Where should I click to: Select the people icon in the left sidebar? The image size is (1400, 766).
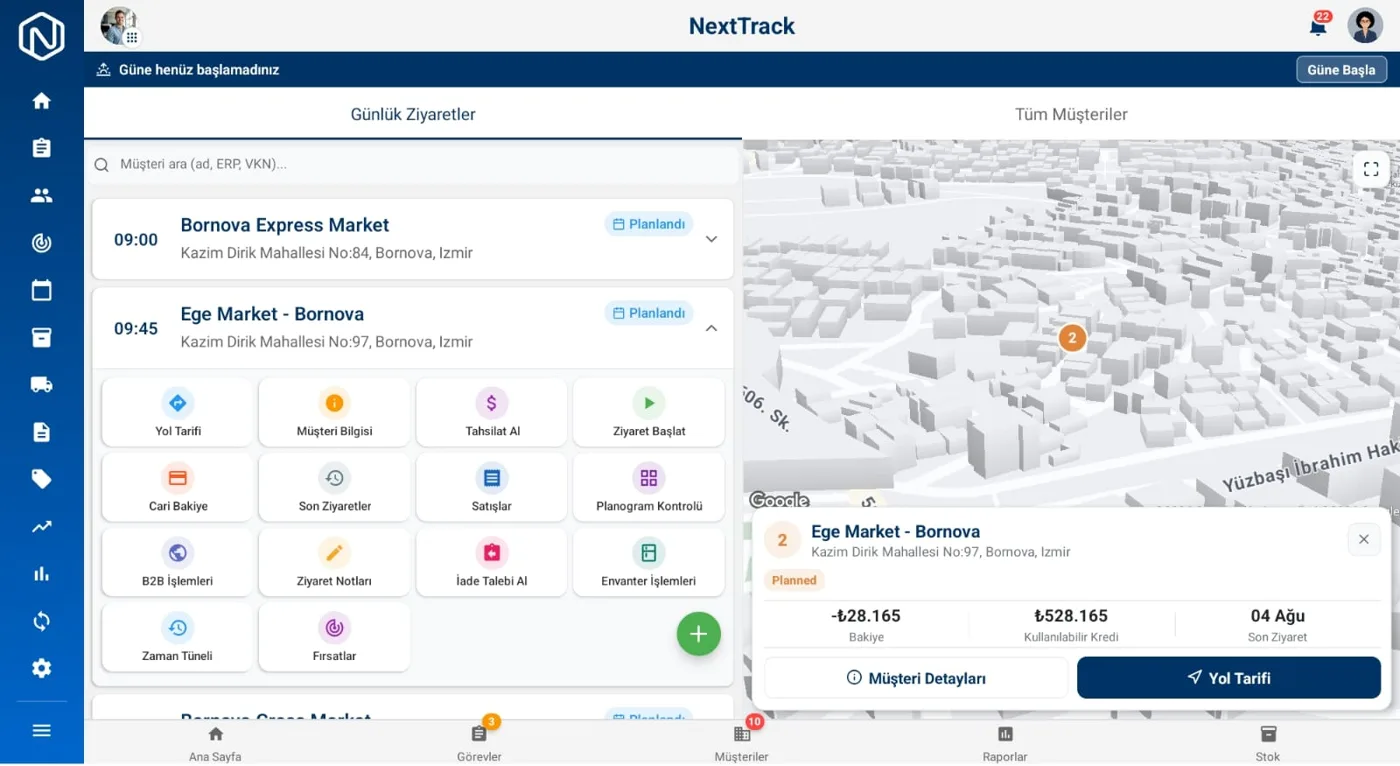tap(41, 196)
